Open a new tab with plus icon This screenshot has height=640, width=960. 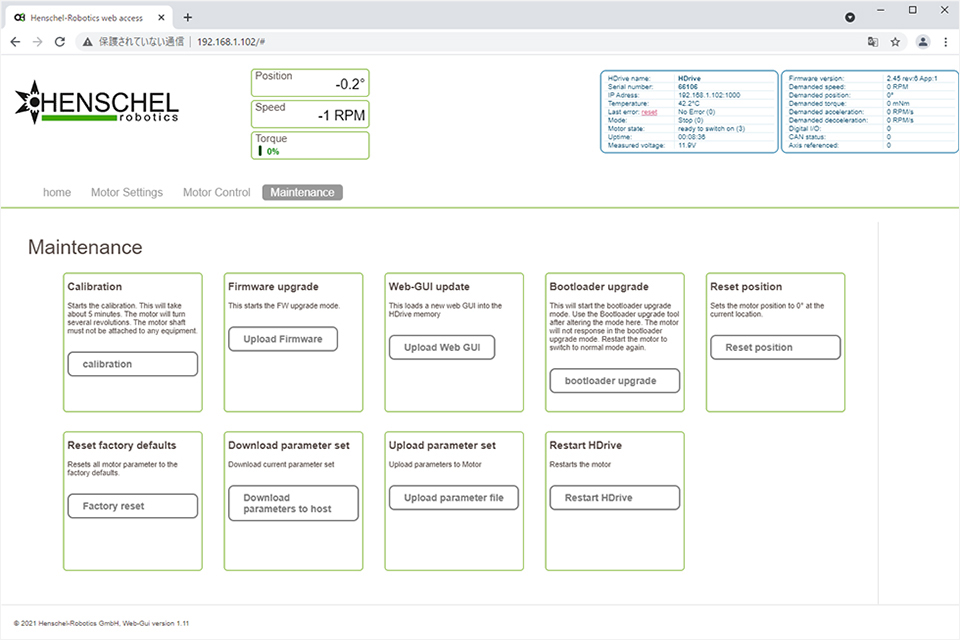pyautogui.click(x=188, y=17)
